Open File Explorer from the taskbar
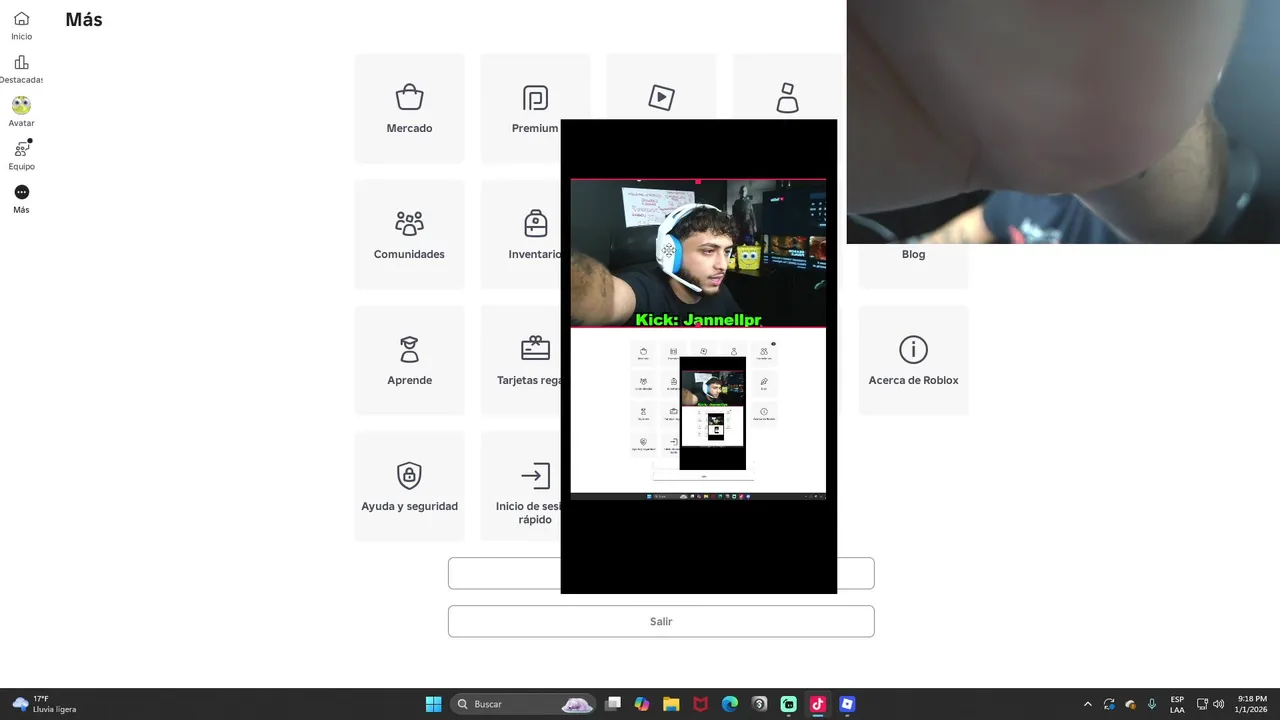 [x=671, y=704]
